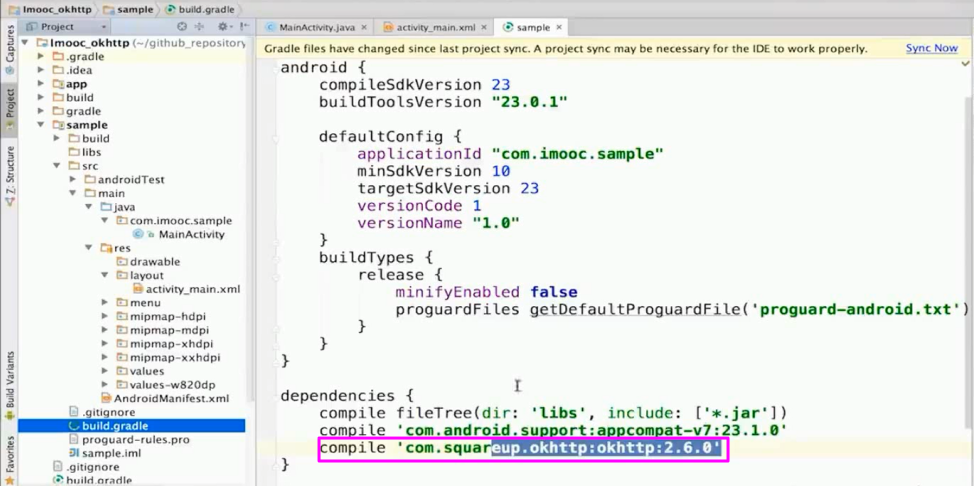This screenshot has width=974, height=486.
Task: Collapse the Imooc_okhttp root node
Action: pos(25,43)
